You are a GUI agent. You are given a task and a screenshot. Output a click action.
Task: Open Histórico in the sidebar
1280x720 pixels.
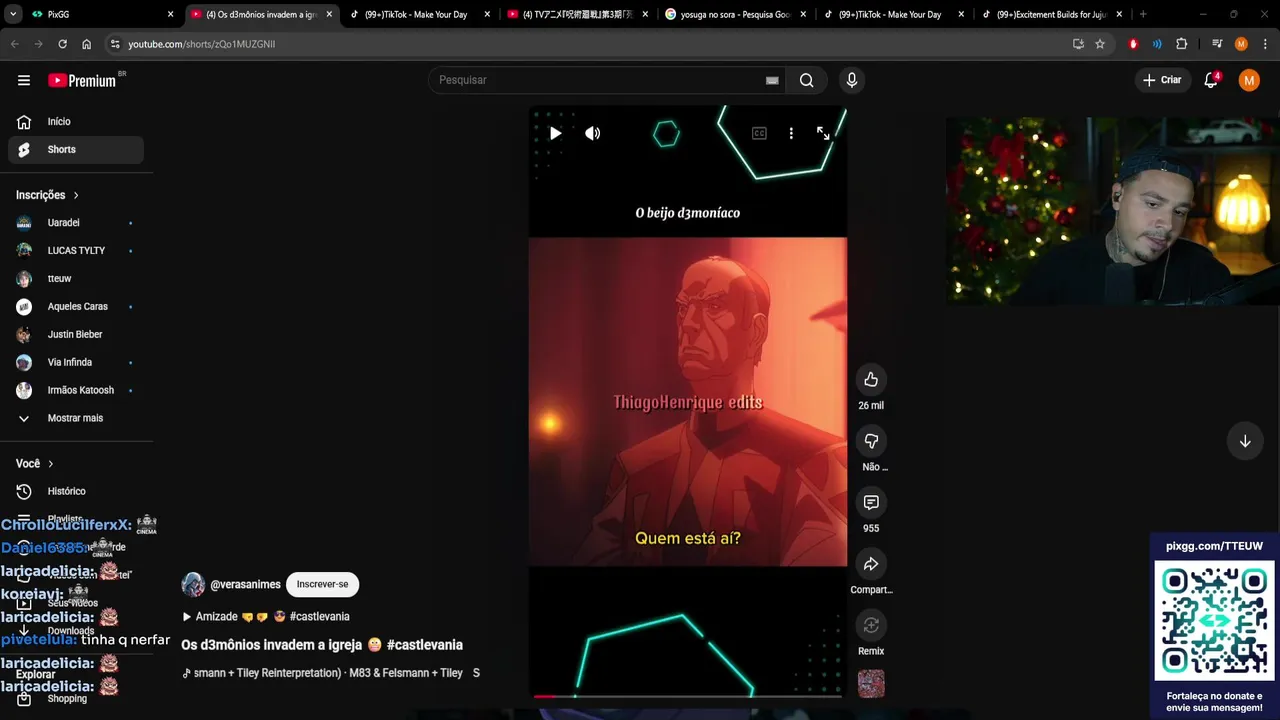(76, 491)
